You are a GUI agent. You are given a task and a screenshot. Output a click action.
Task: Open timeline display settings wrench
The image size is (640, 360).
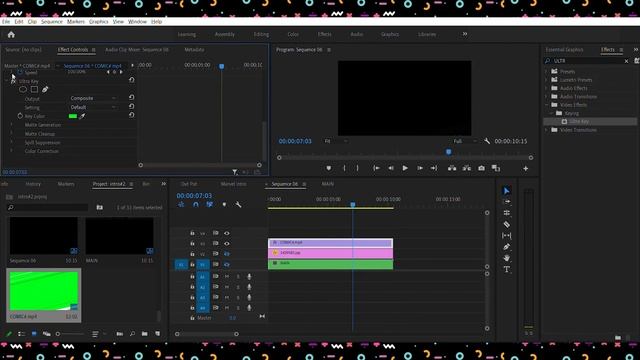pyautogui.click(x=238, y=204)
